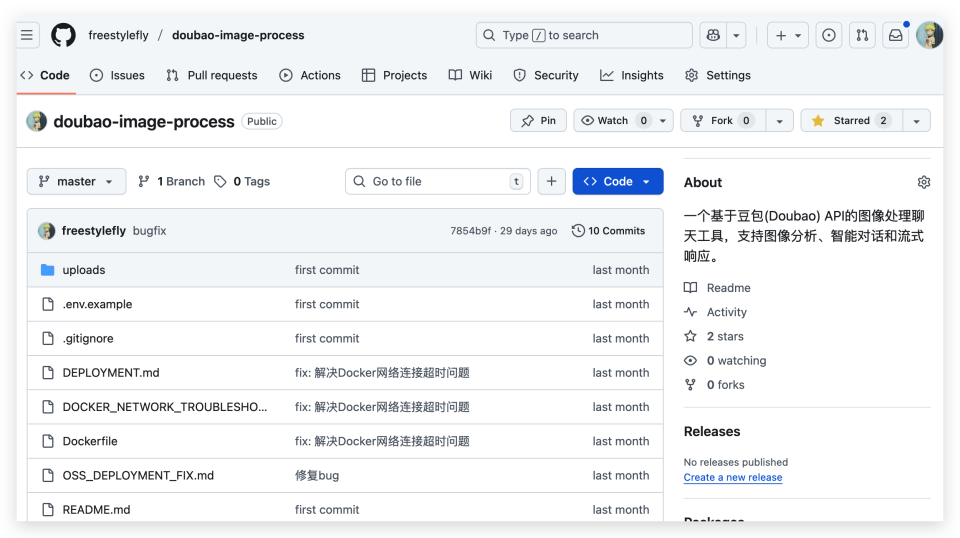Open the notifications inbox icon
Image resolution: width=960 pixels, height=538 pixels.
895,35
